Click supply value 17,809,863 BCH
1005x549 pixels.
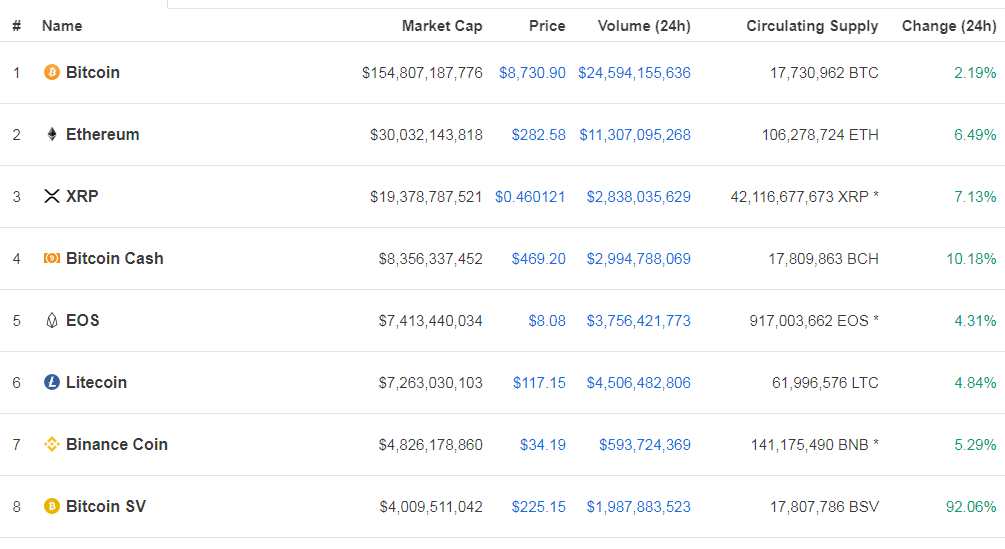tap(824, 259)
